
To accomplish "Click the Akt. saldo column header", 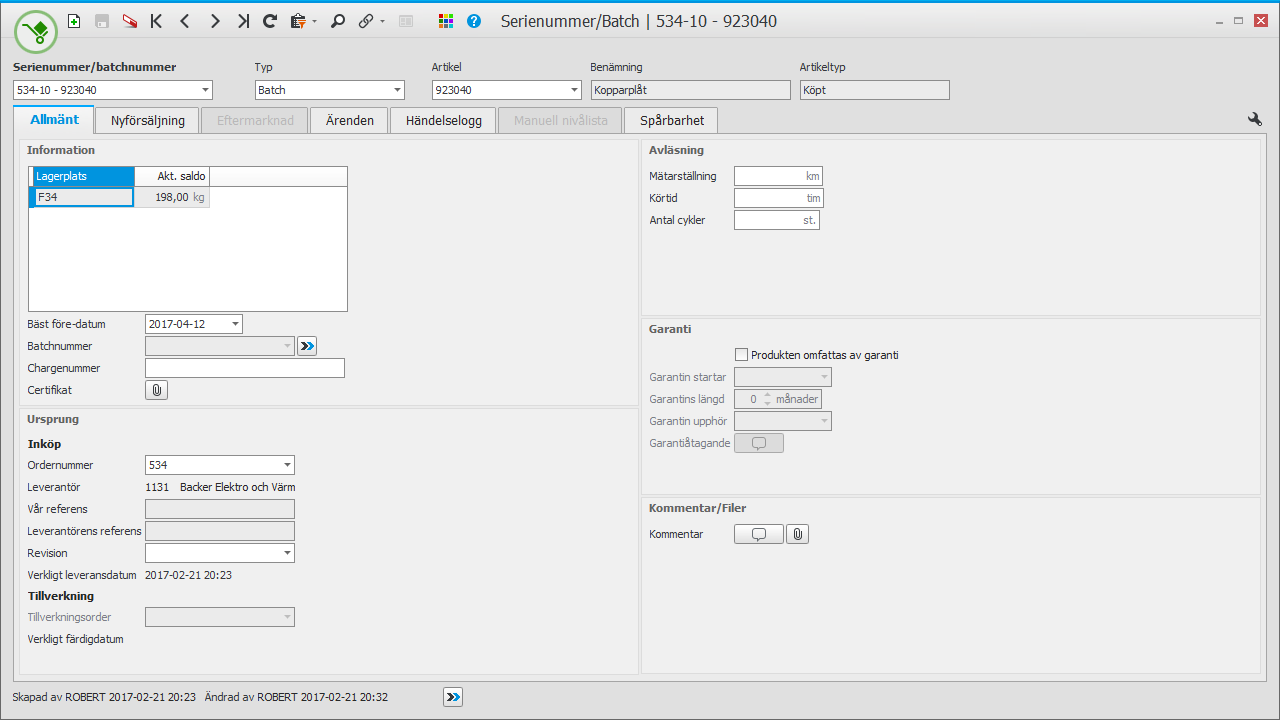I will [x=172, y=176].
